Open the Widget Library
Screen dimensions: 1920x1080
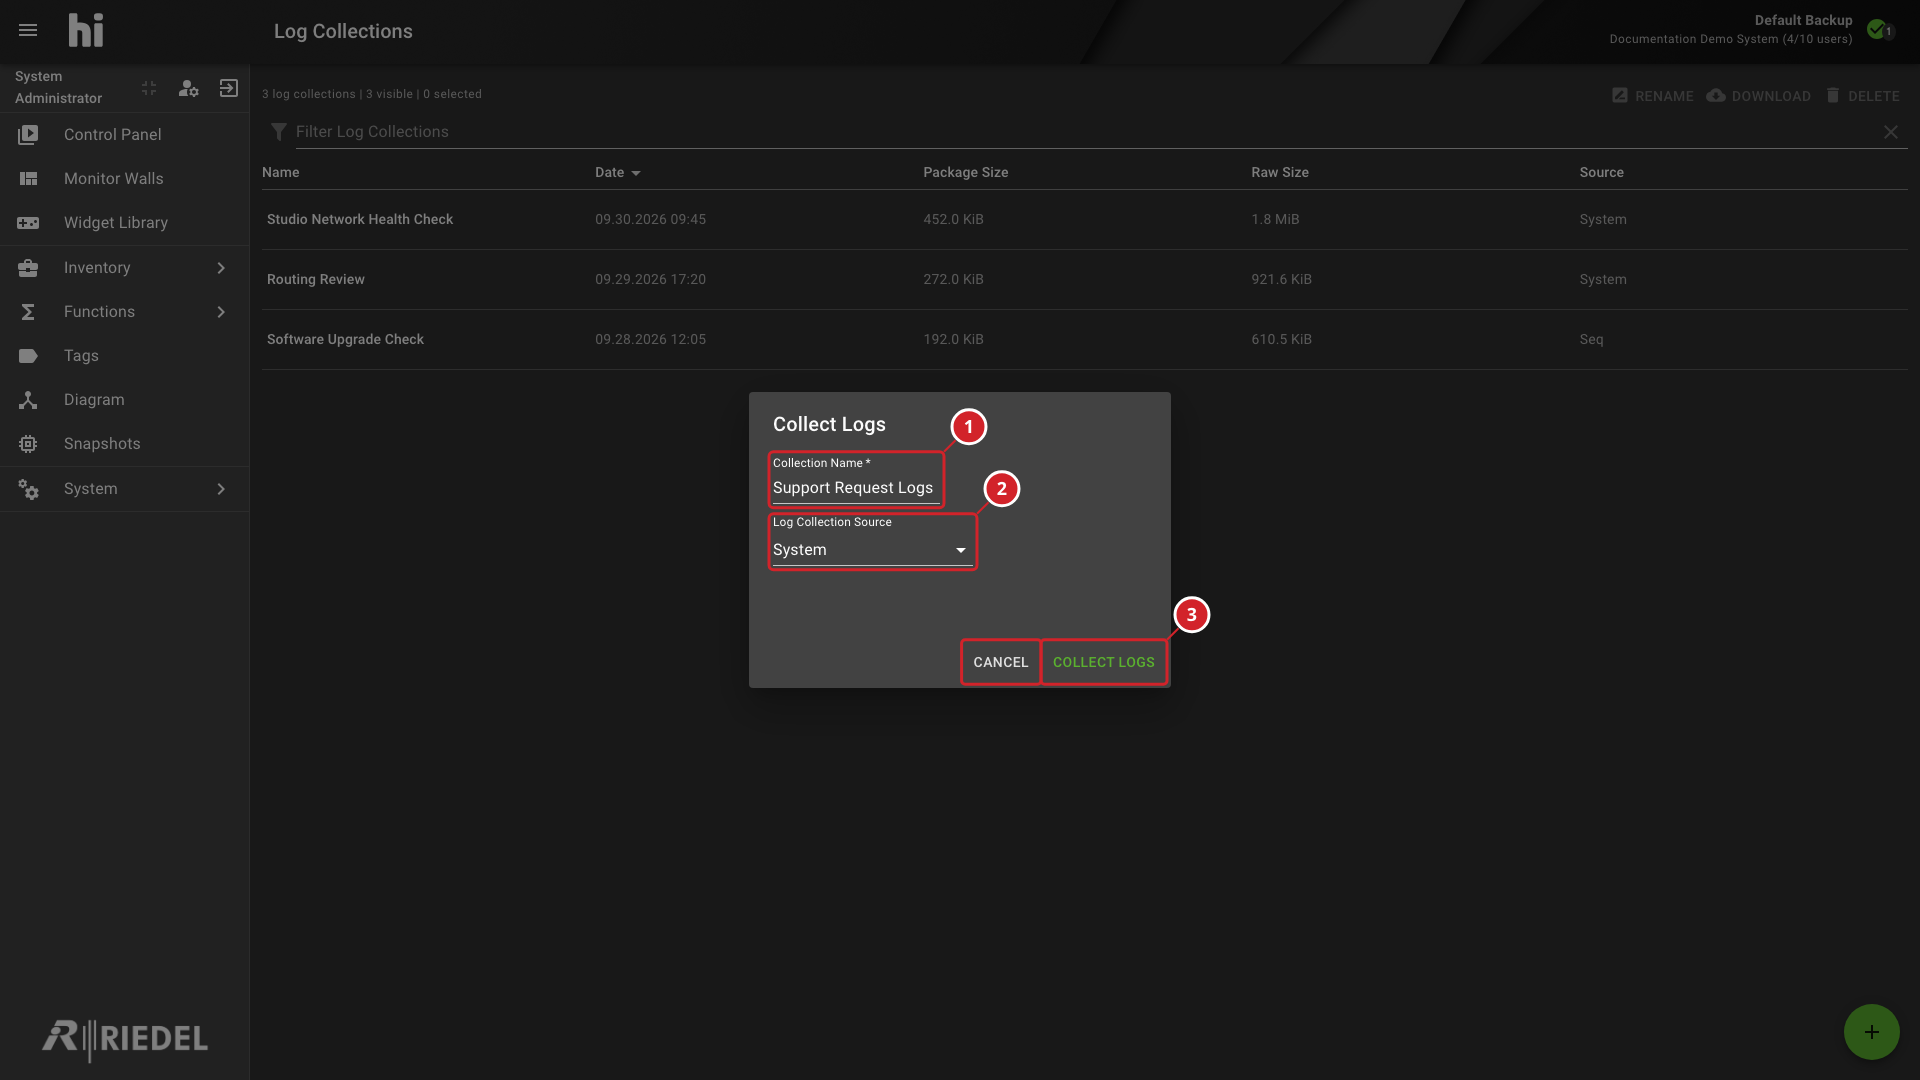[x=125, y=223]
